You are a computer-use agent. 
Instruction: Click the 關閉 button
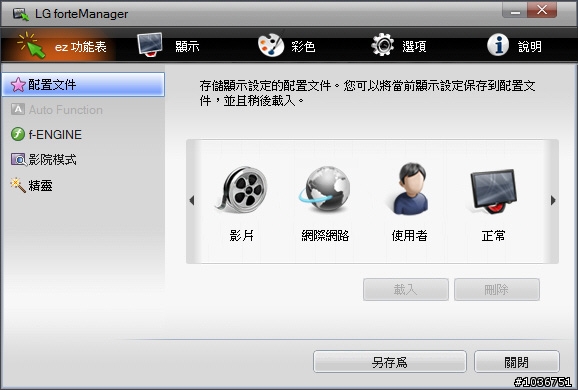tap(517, 362)
